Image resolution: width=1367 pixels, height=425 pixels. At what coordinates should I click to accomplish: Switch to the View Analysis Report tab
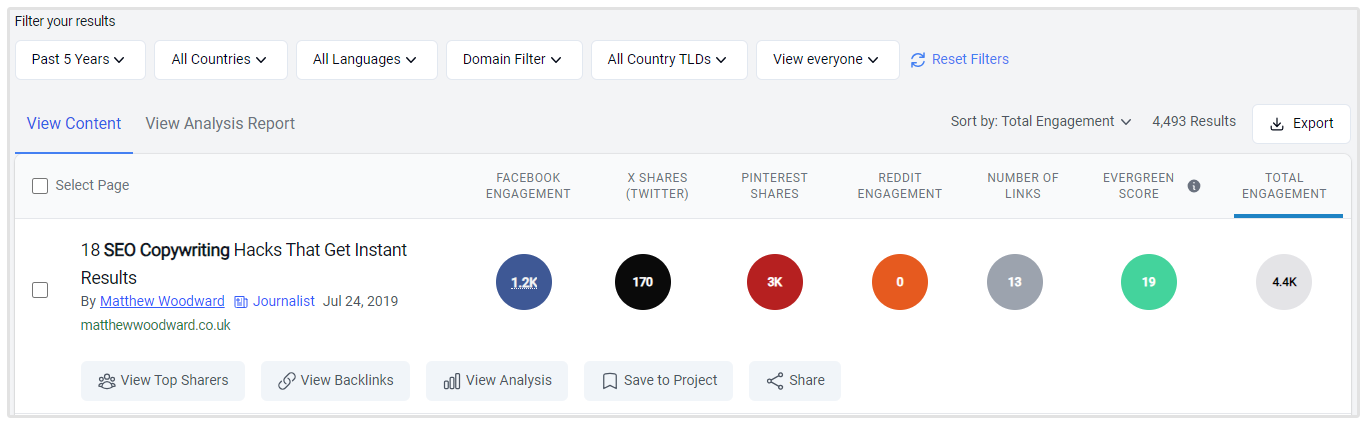220,124
